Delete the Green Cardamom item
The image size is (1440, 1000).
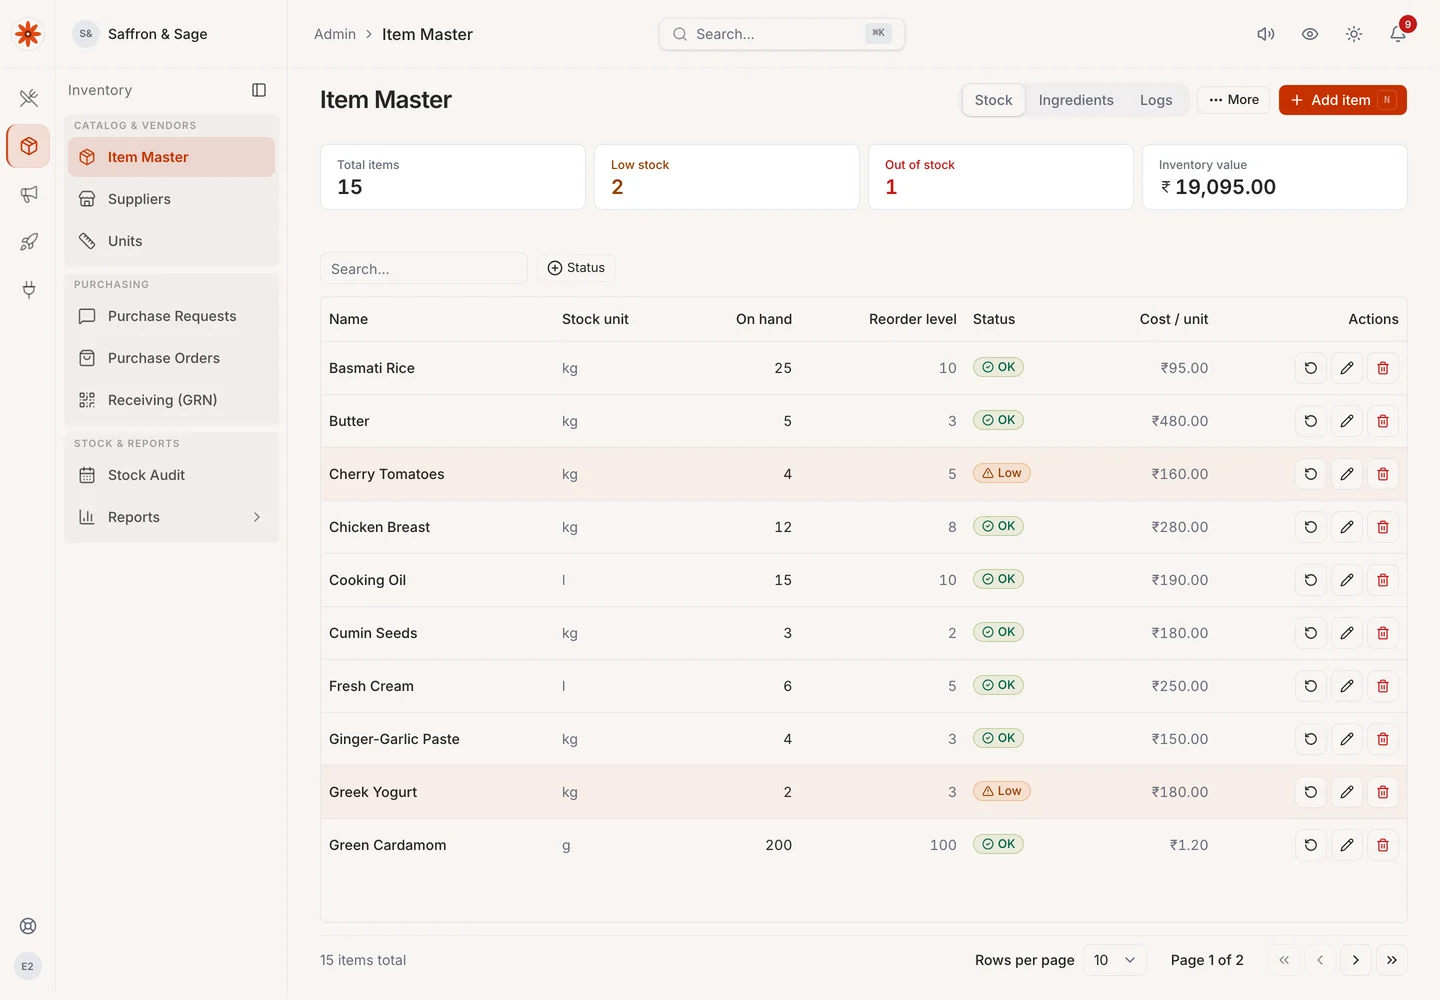pyautogui.click(x=1383, y=845)
